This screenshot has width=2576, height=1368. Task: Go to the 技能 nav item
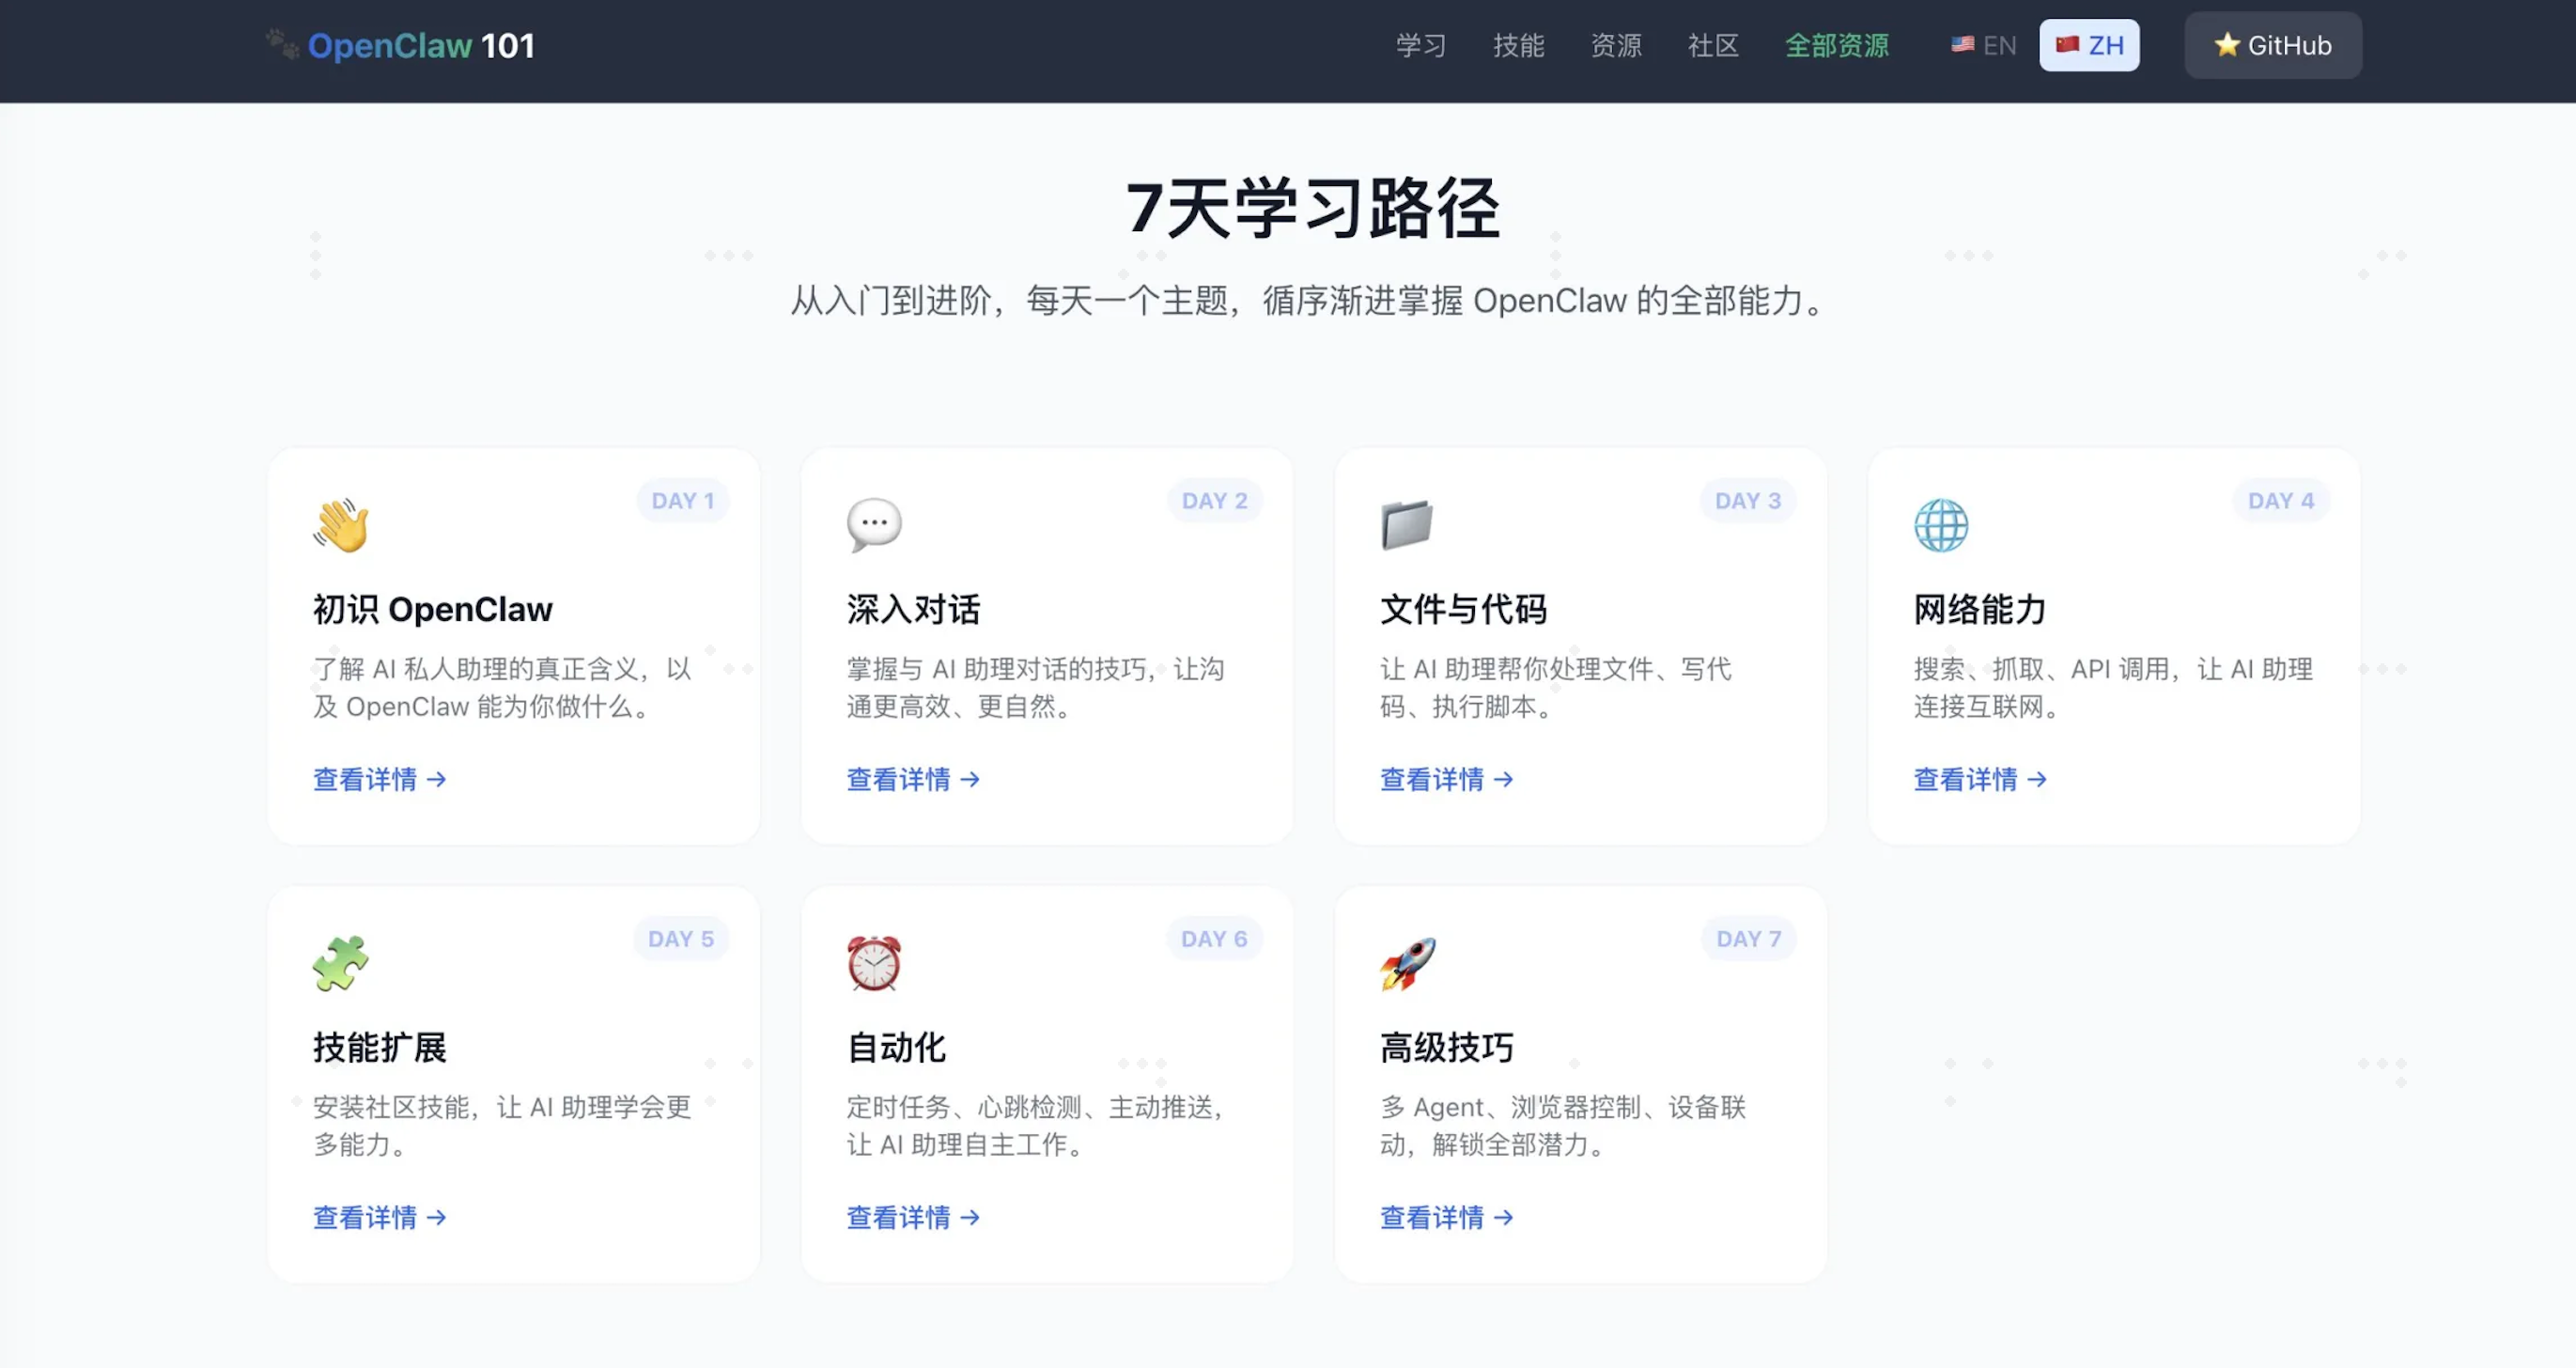click(1518, 45)
